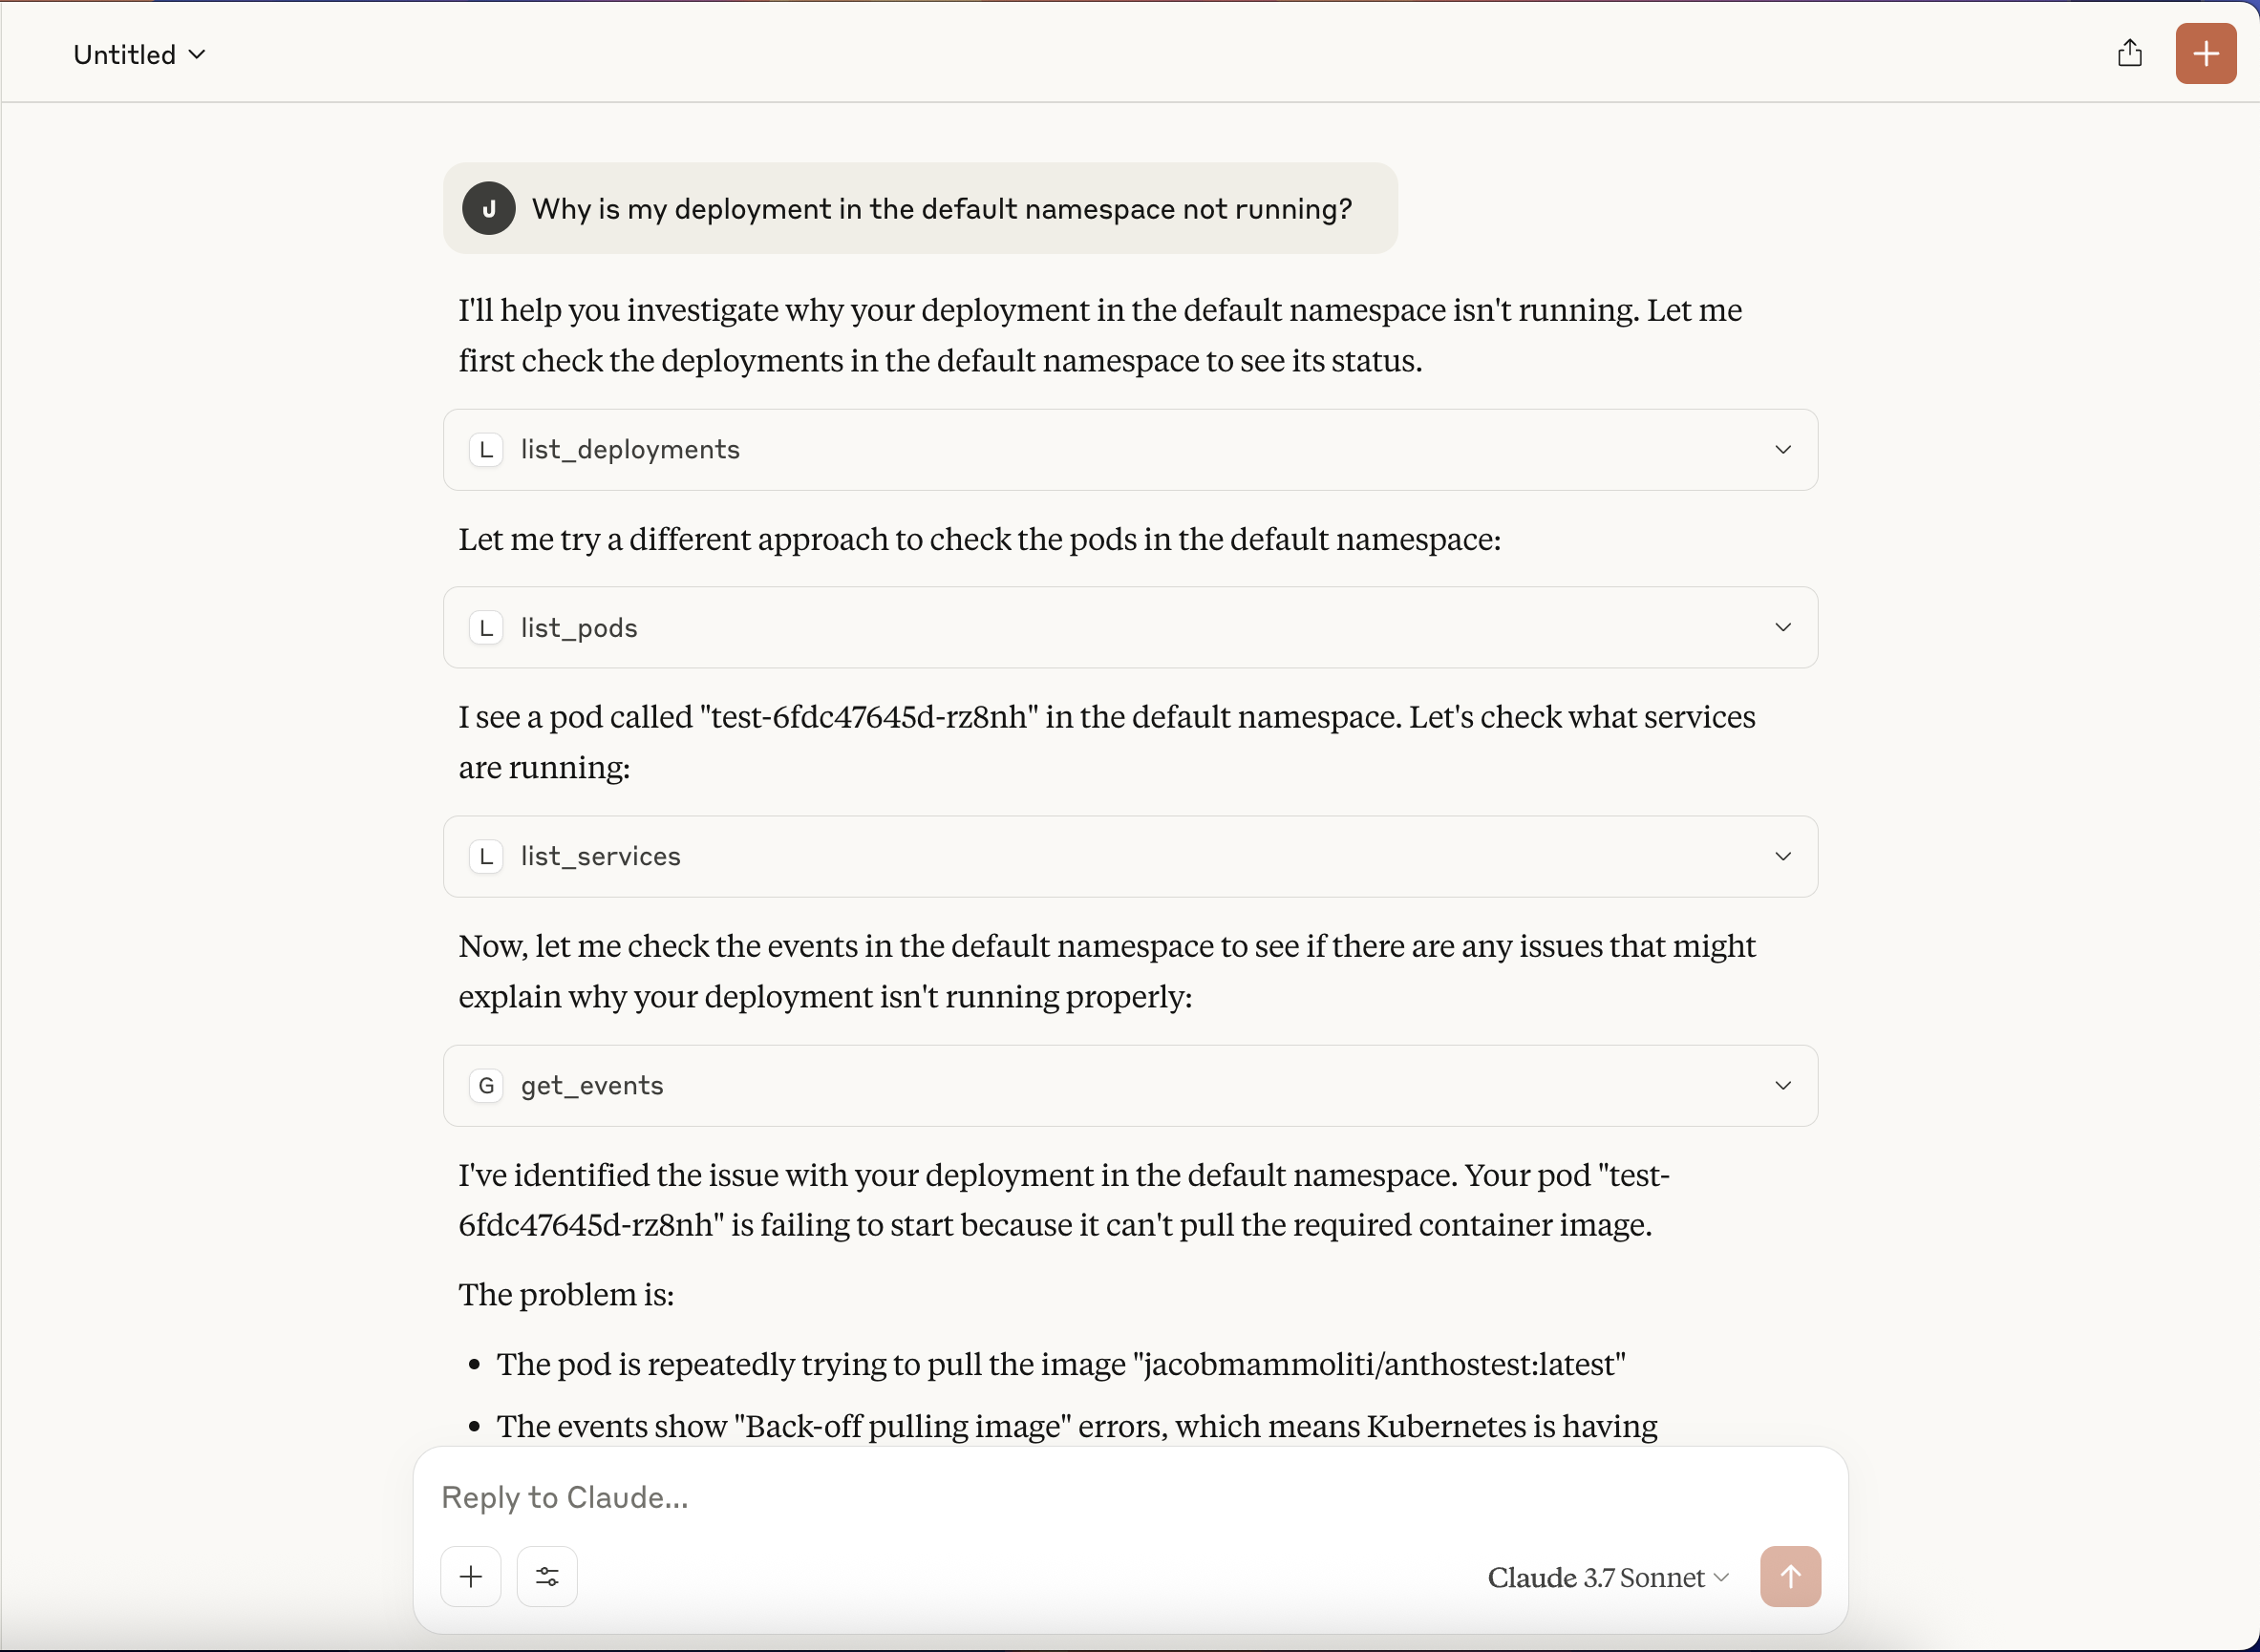This screenshot has height=1652, width=2260.
Task: Click the L icon beside list_pods
Action: coord(486,628)
